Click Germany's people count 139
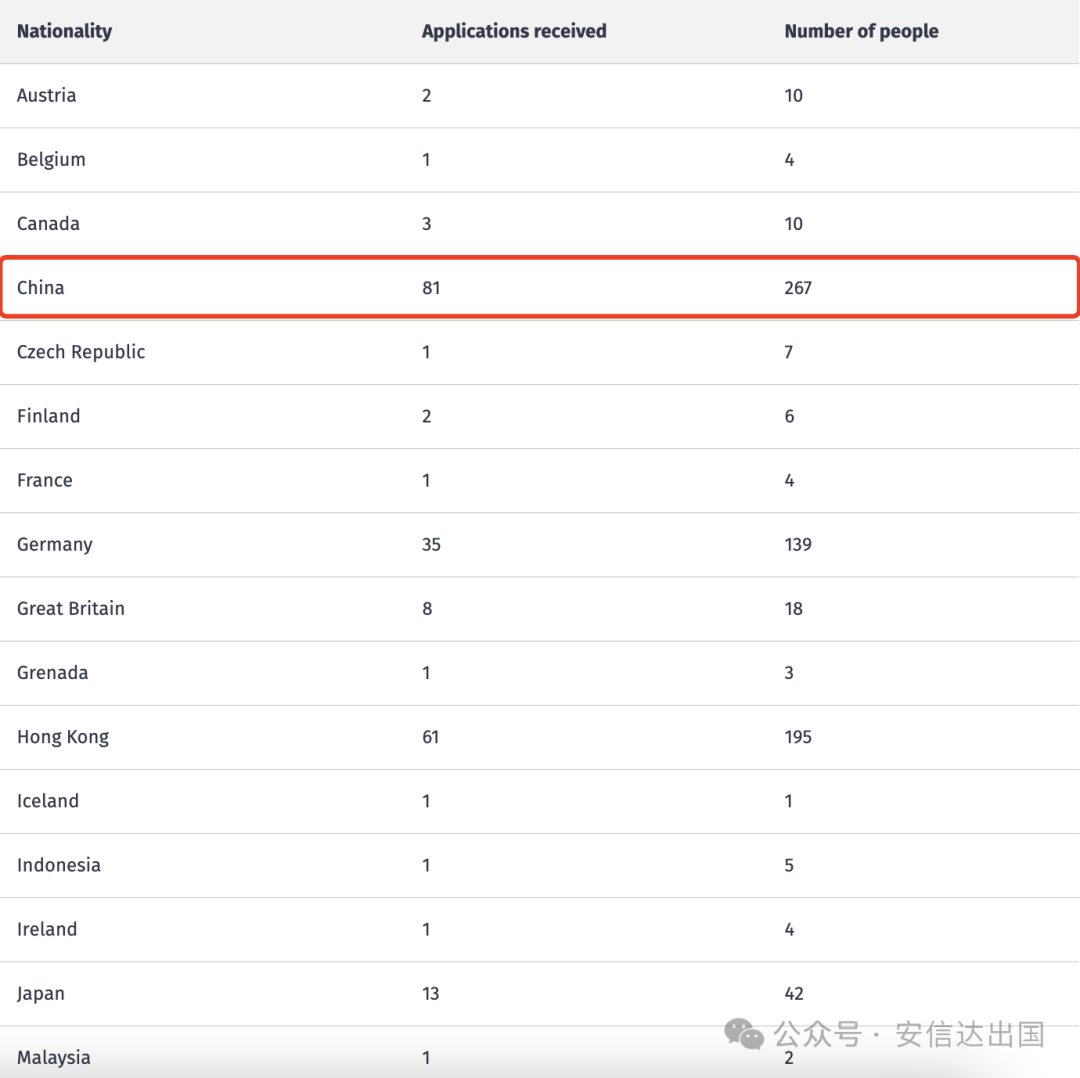This screenshot has height=1078, width=1080. click(798, 545)
